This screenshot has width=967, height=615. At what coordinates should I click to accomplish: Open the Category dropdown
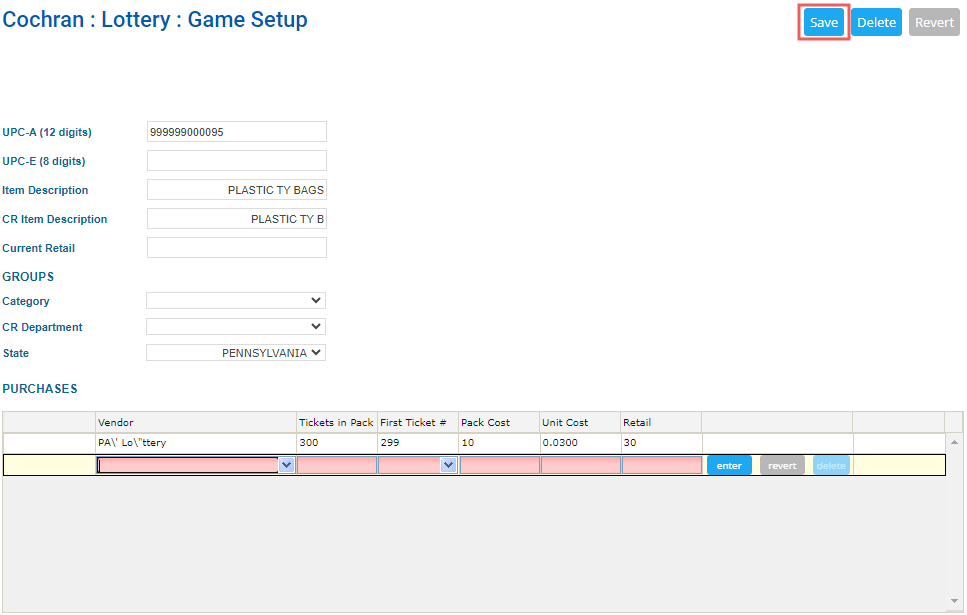tap(235, 300)
